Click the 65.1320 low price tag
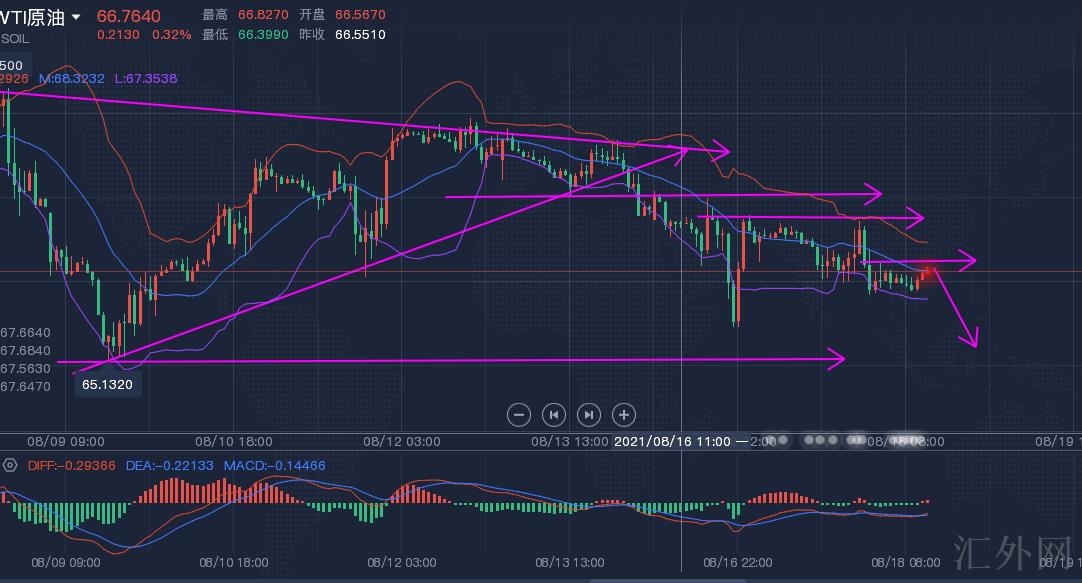This screenshot has height=583, width=1082. click(108, 383)
